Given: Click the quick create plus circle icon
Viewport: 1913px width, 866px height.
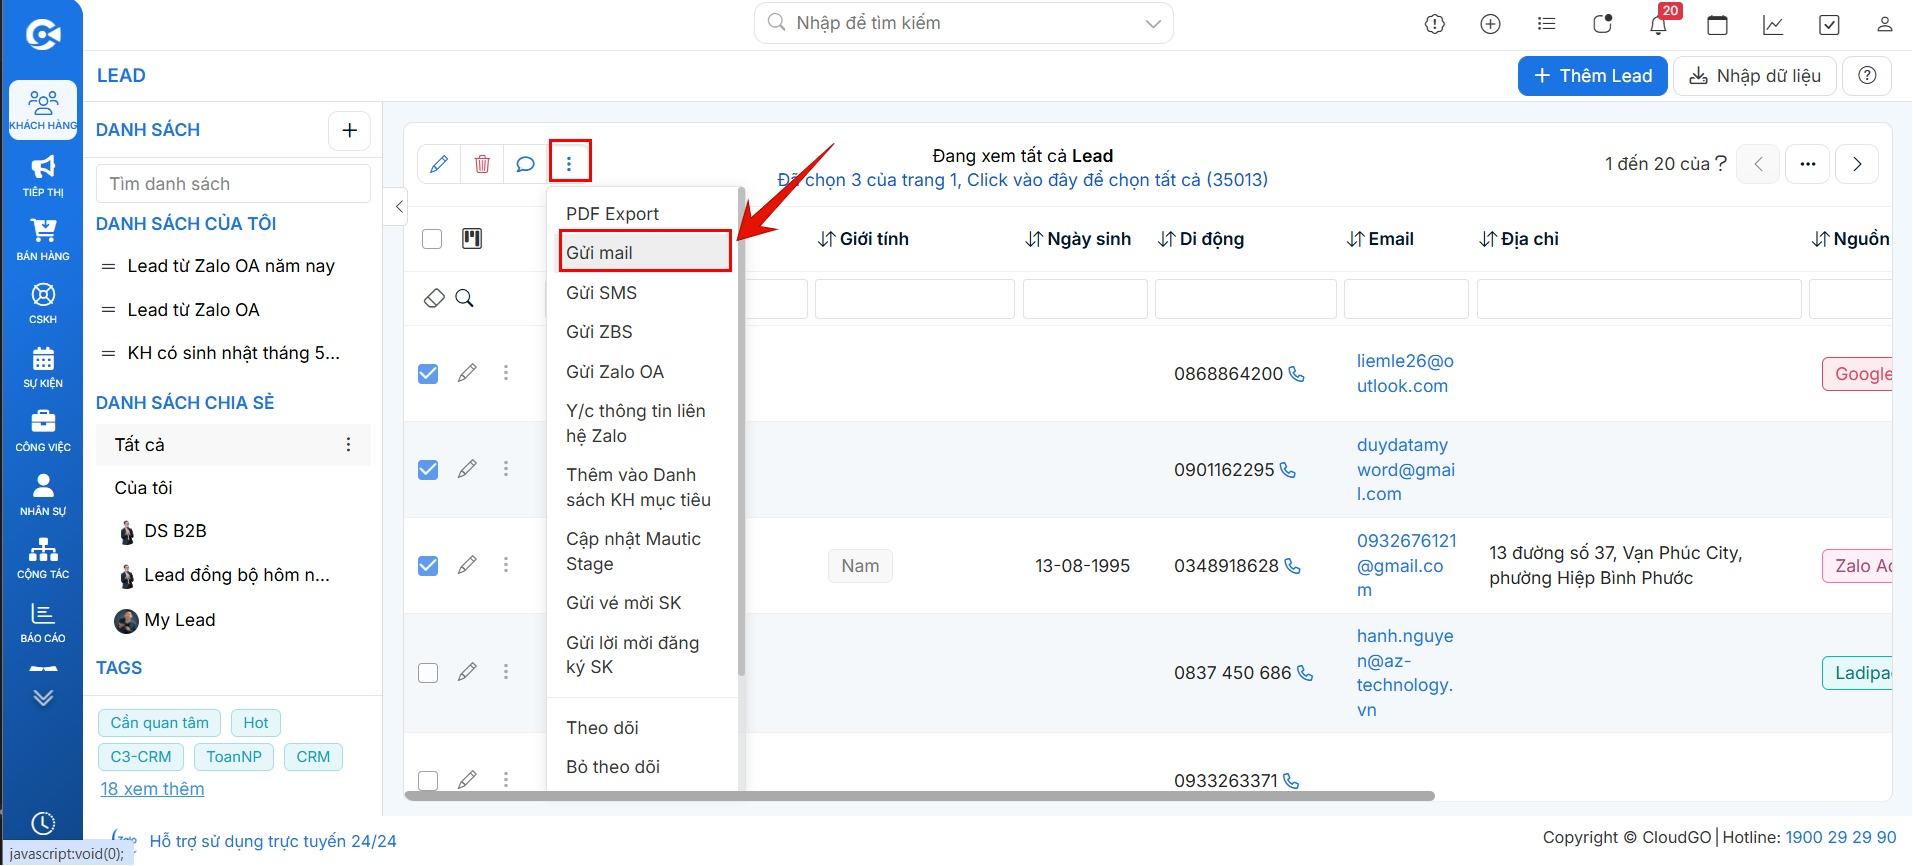Looking at the screenshot, I should pos(1490,24).
